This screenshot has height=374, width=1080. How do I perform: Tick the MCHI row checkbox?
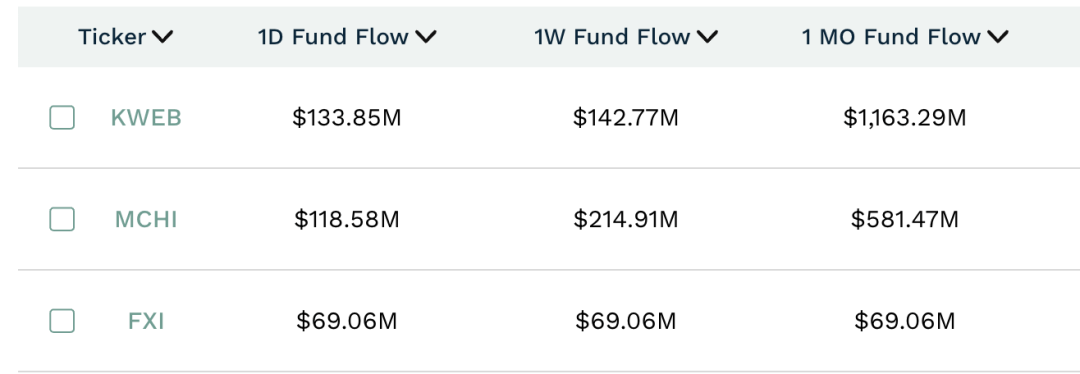point(62,220)
